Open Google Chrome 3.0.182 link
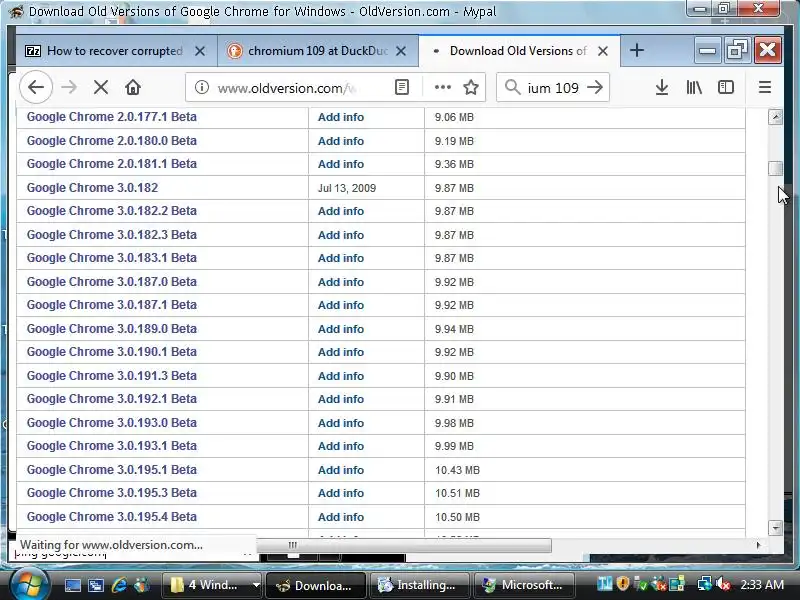 tap(92, 188)
